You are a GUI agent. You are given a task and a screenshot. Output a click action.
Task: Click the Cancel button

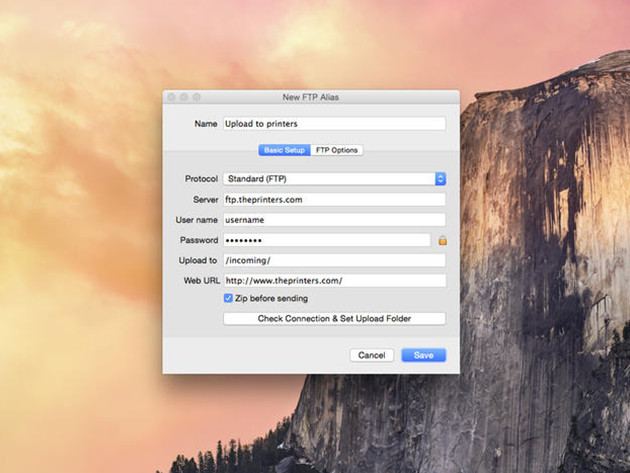click(x=371, y=355)
